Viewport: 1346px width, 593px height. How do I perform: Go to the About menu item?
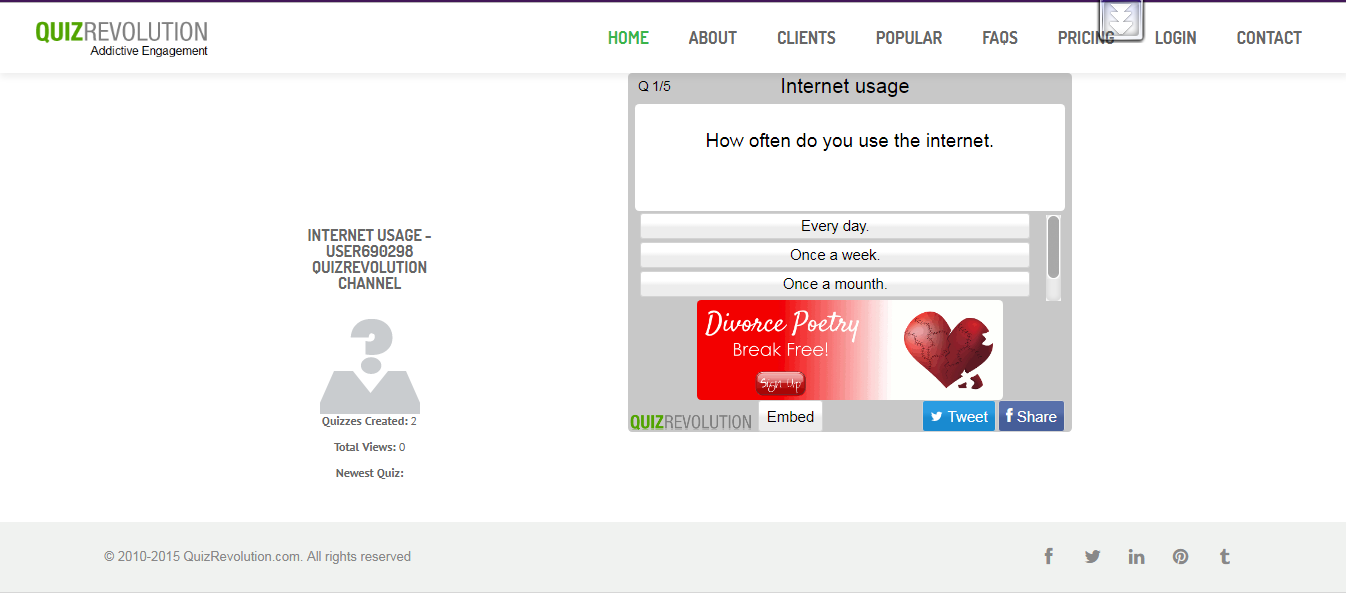[x=713, y=38]
